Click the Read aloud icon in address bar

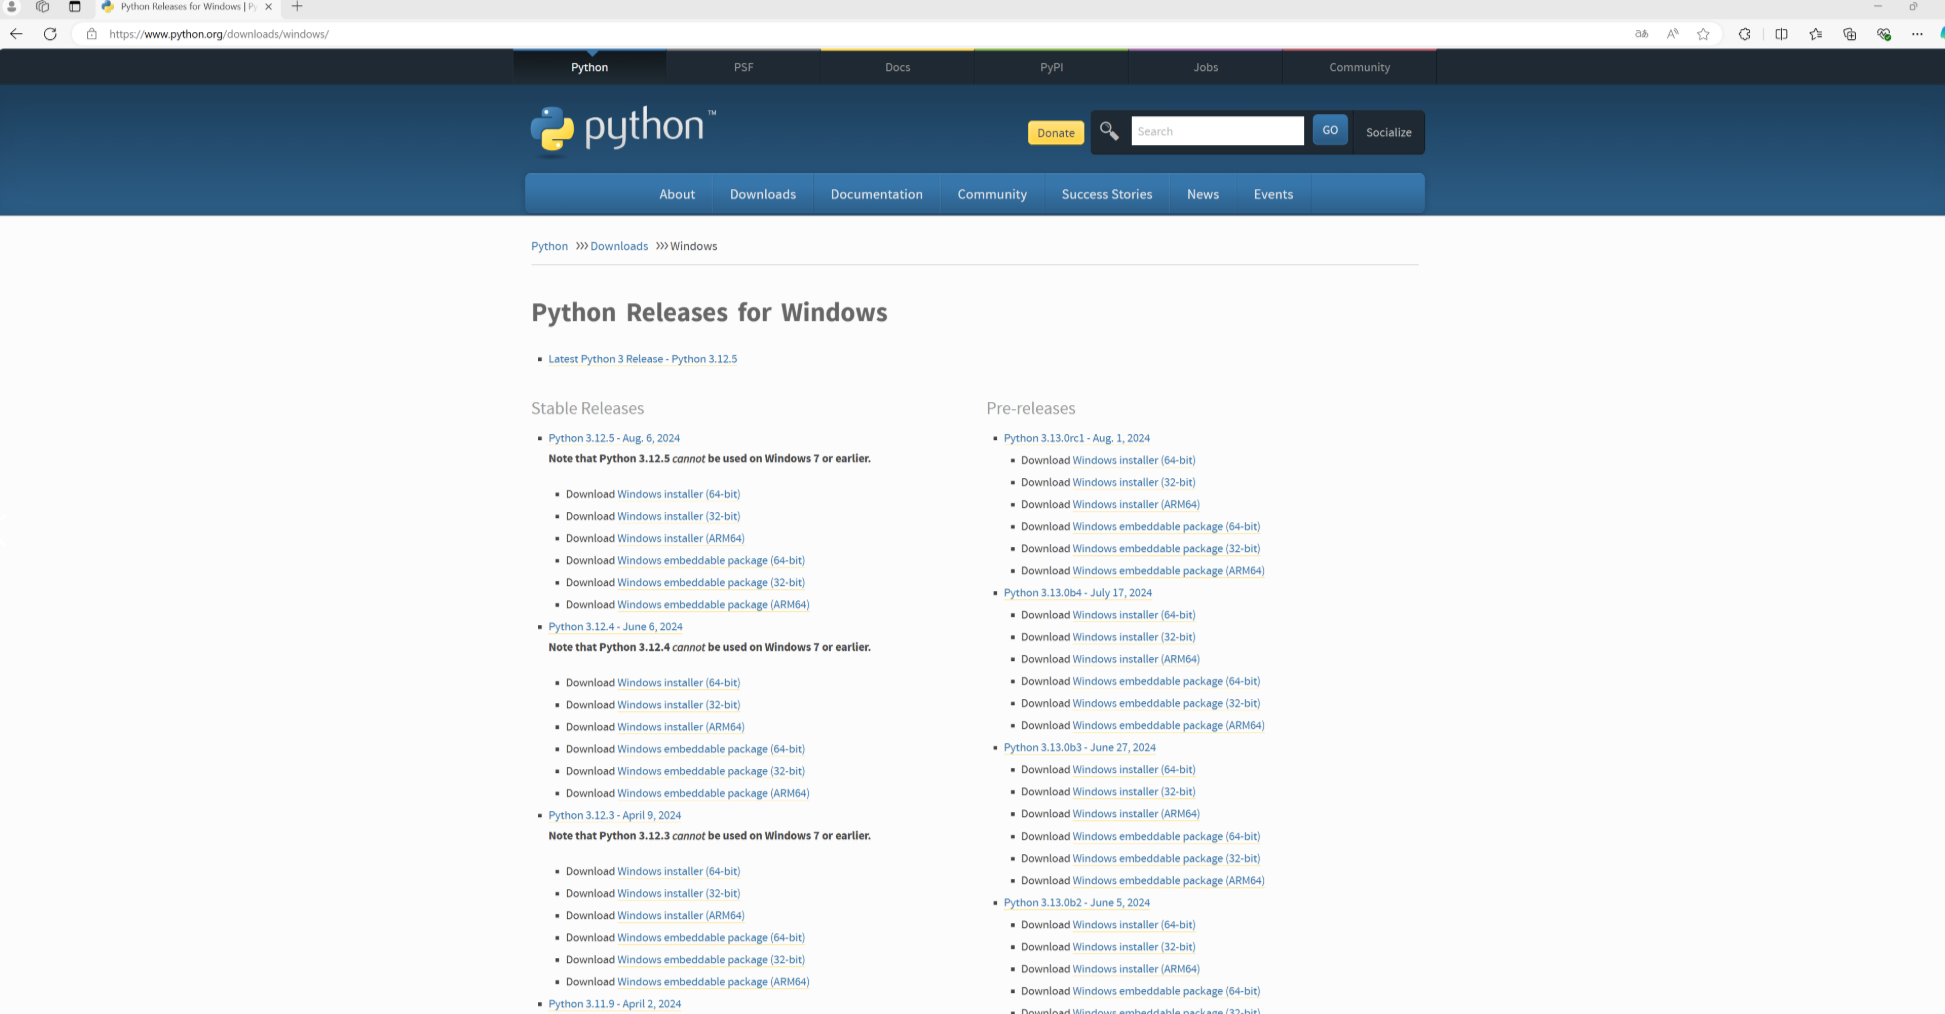(x=1672, y=34)
